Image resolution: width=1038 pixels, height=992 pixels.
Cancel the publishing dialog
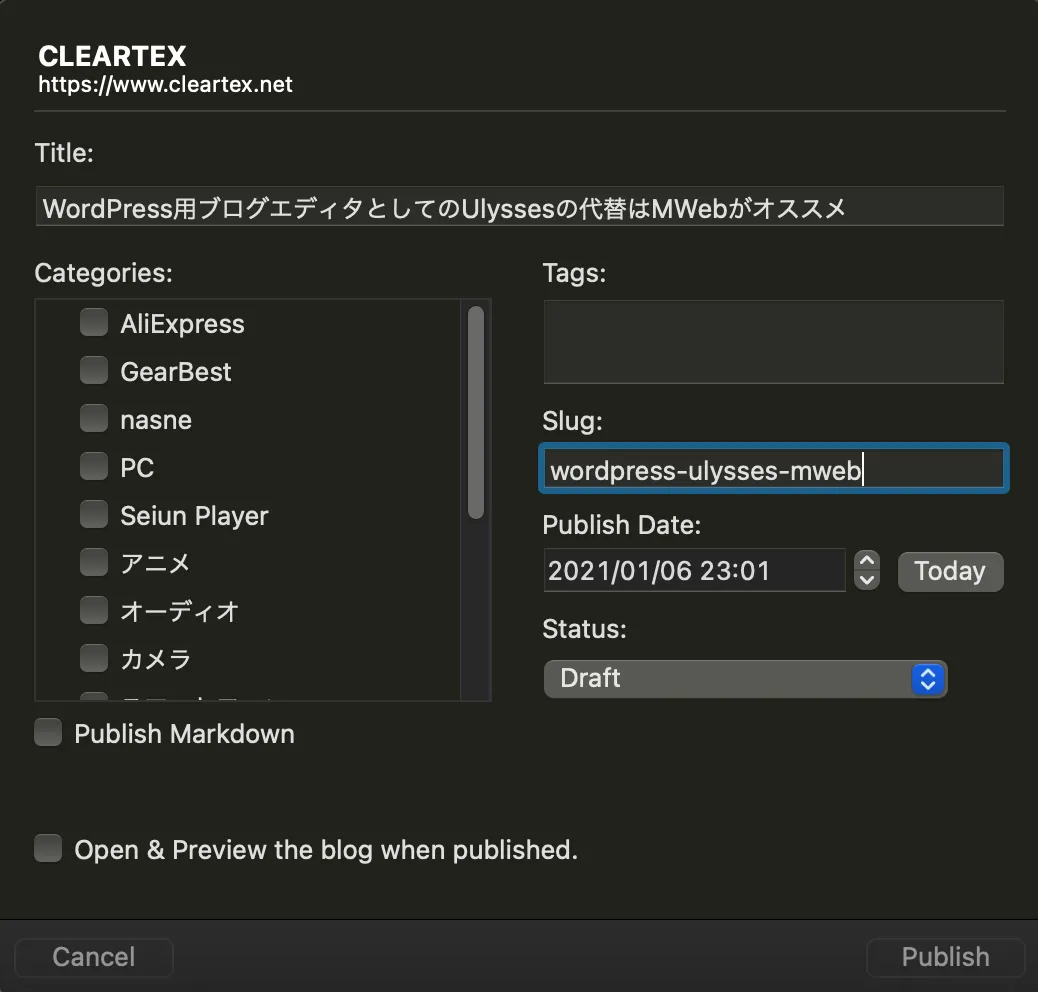pos(93,957)
